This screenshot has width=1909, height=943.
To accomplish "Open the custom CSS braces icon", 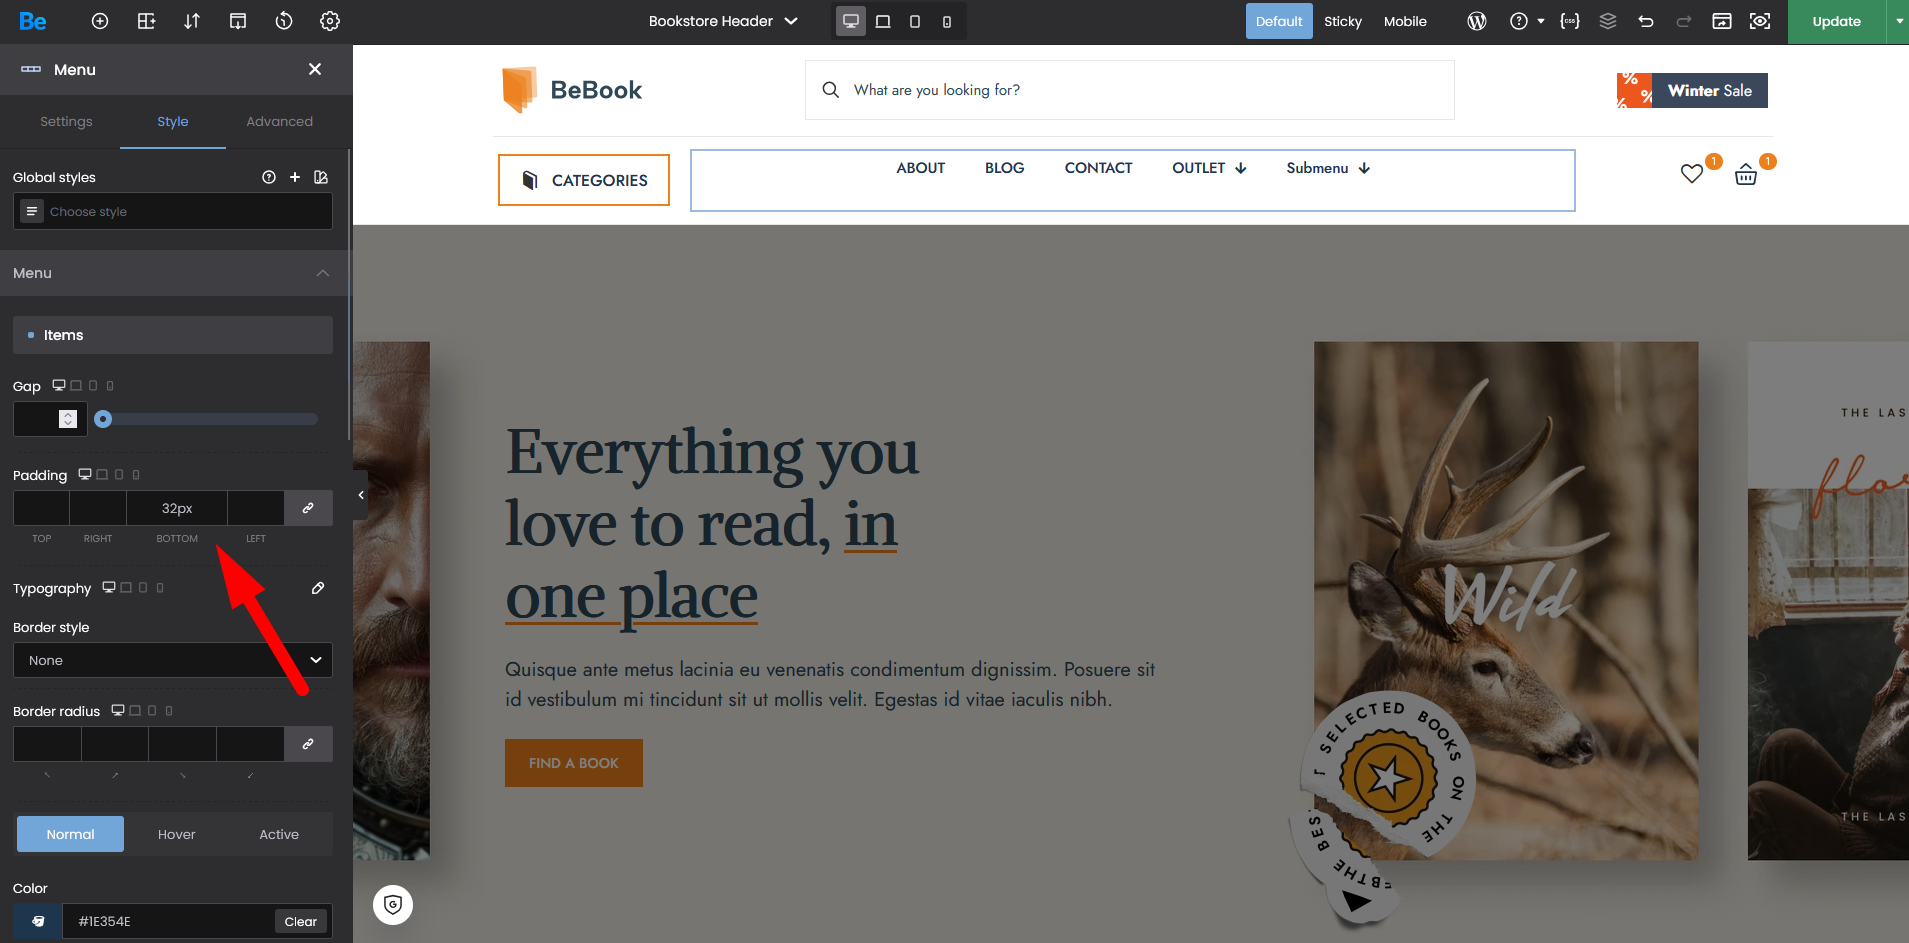I will [x=1570, y=21].
